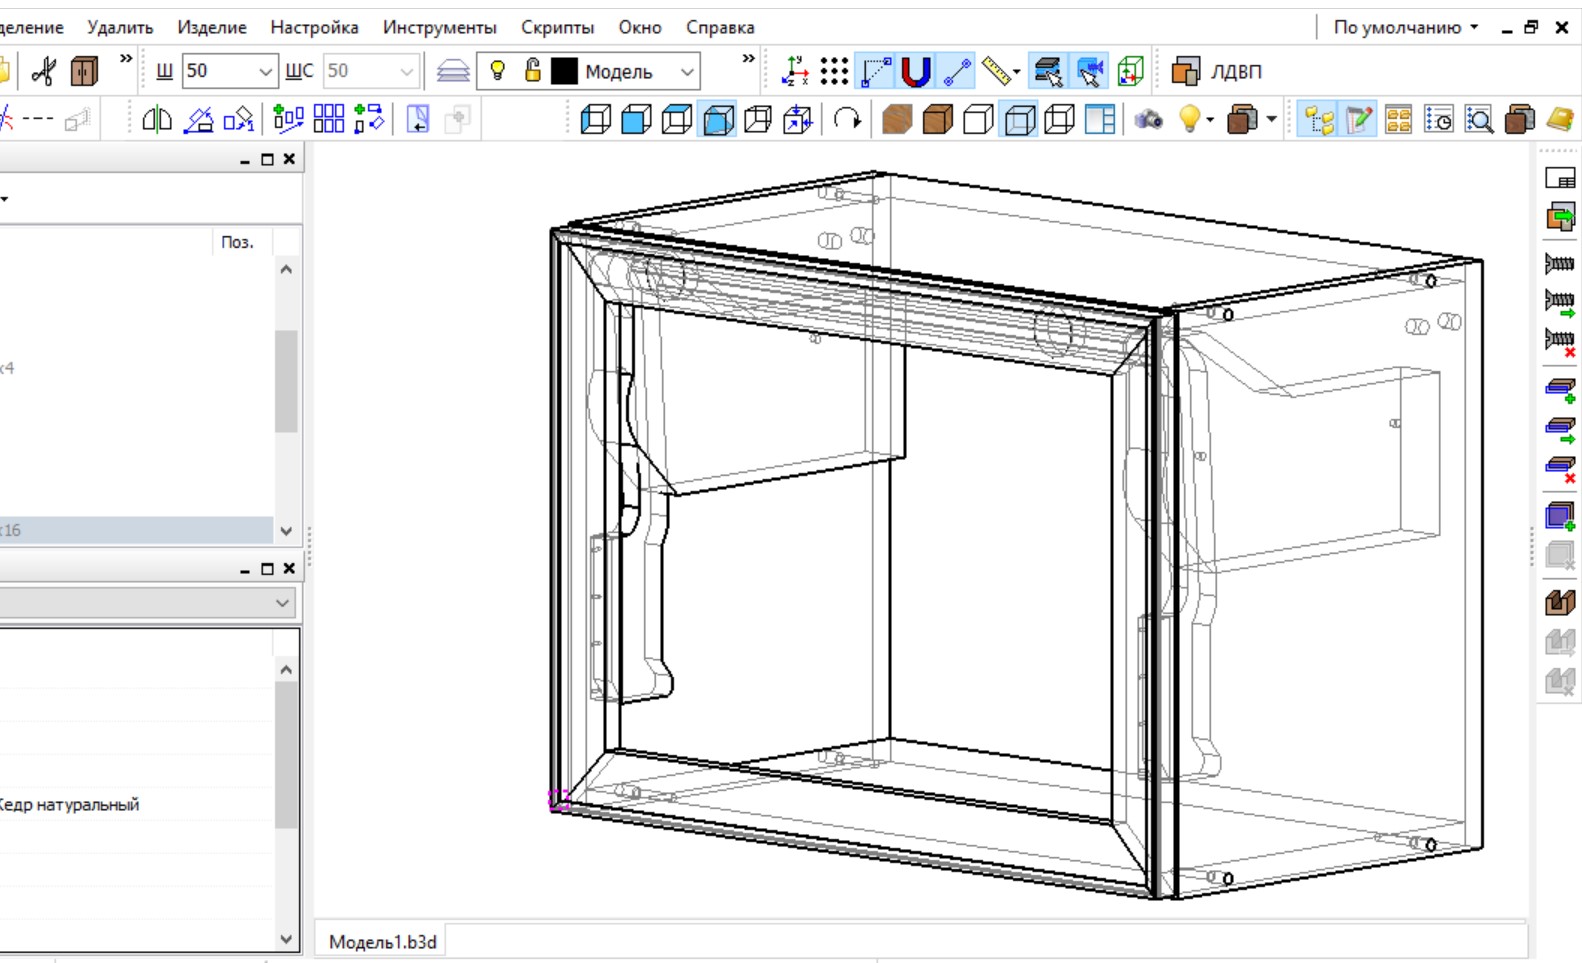The image size is (1582, 963).
Task: Open the Скрипты menu
Action: click(557, 27)
